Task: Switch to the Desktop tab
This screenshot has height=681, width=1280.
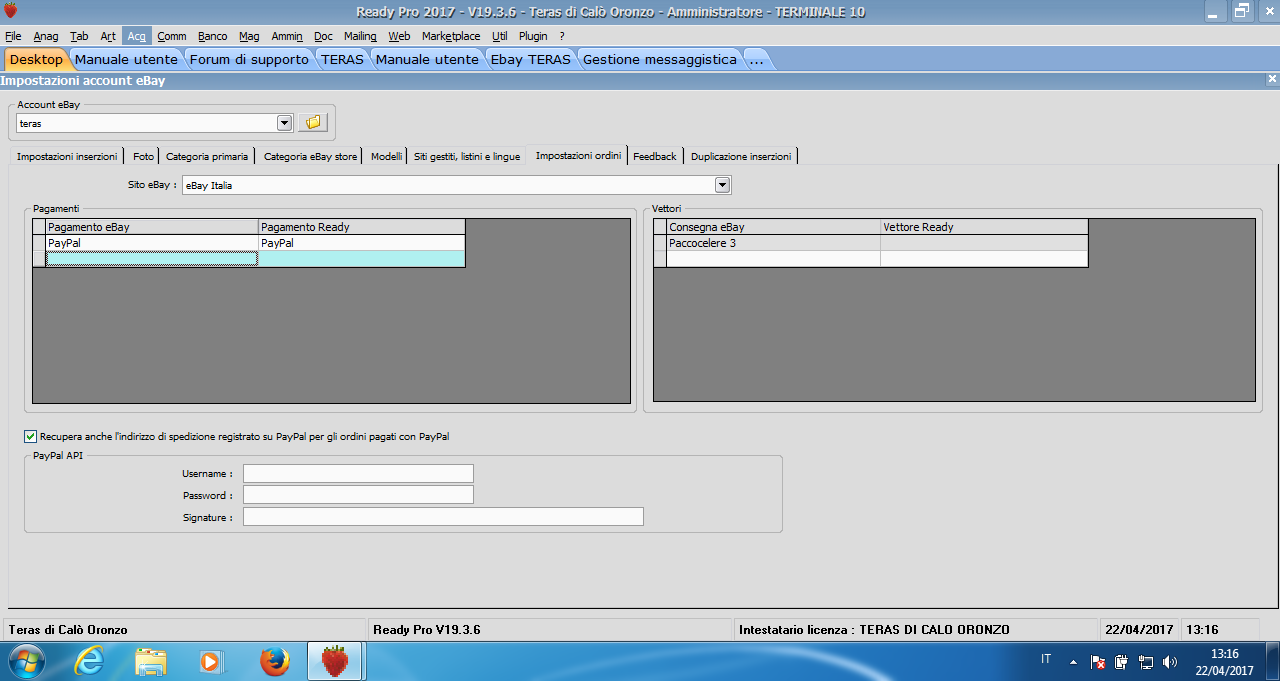Action: 36,60
